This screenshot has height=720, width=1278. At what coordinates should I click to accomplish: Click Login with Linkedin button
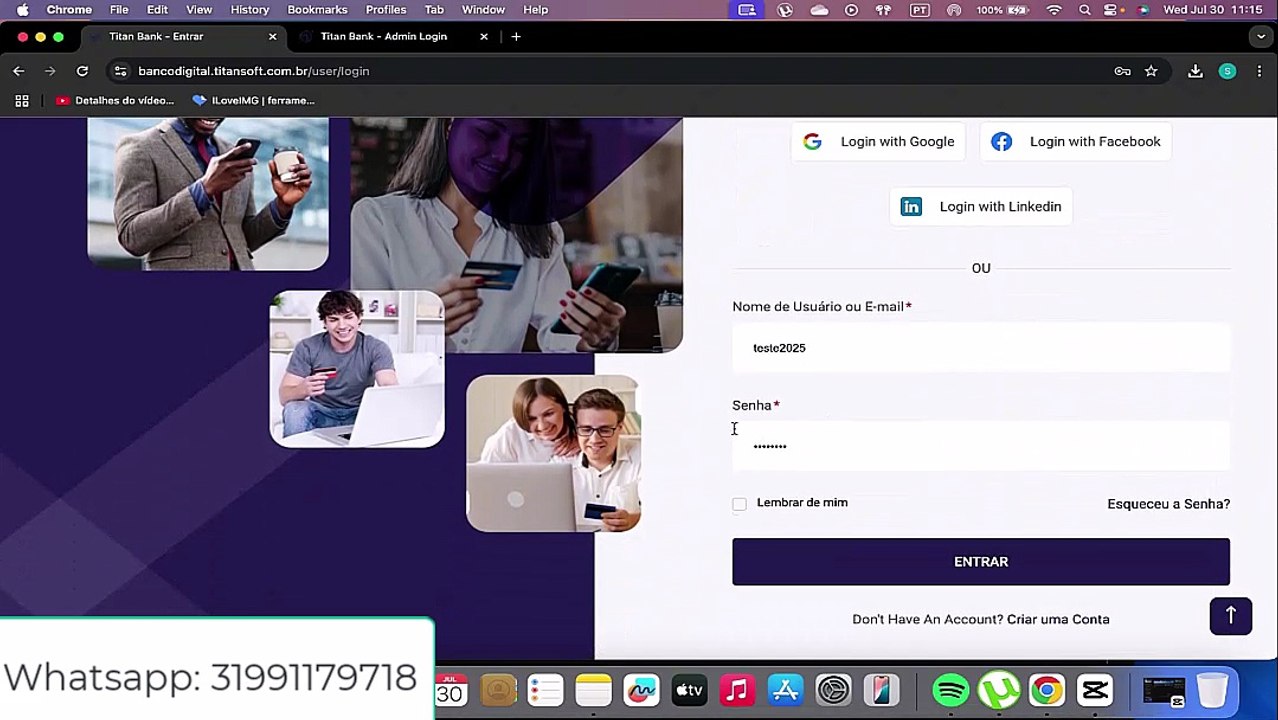tap(981, 207)
